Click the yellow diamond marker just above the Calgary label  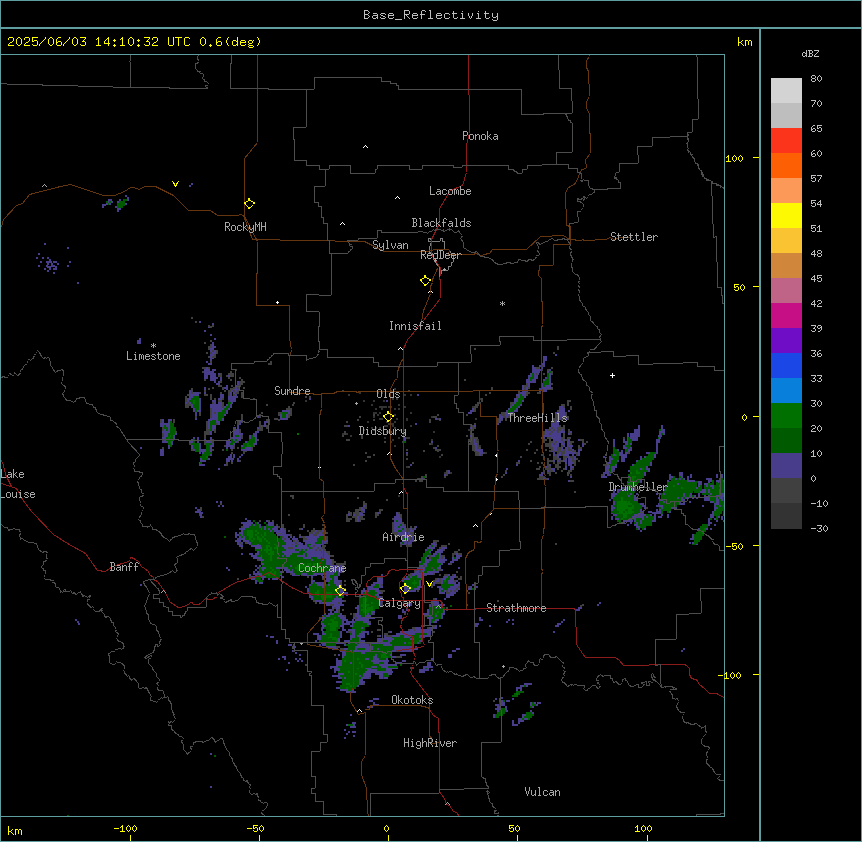[x=406, y=589]
